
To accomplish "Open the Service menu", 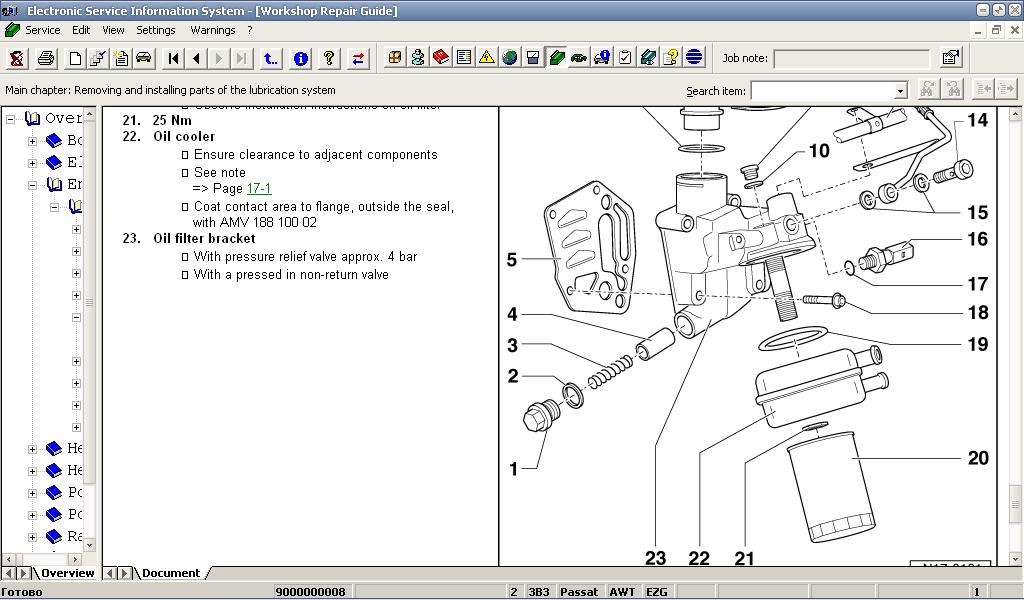I will [x=42, y=30].
